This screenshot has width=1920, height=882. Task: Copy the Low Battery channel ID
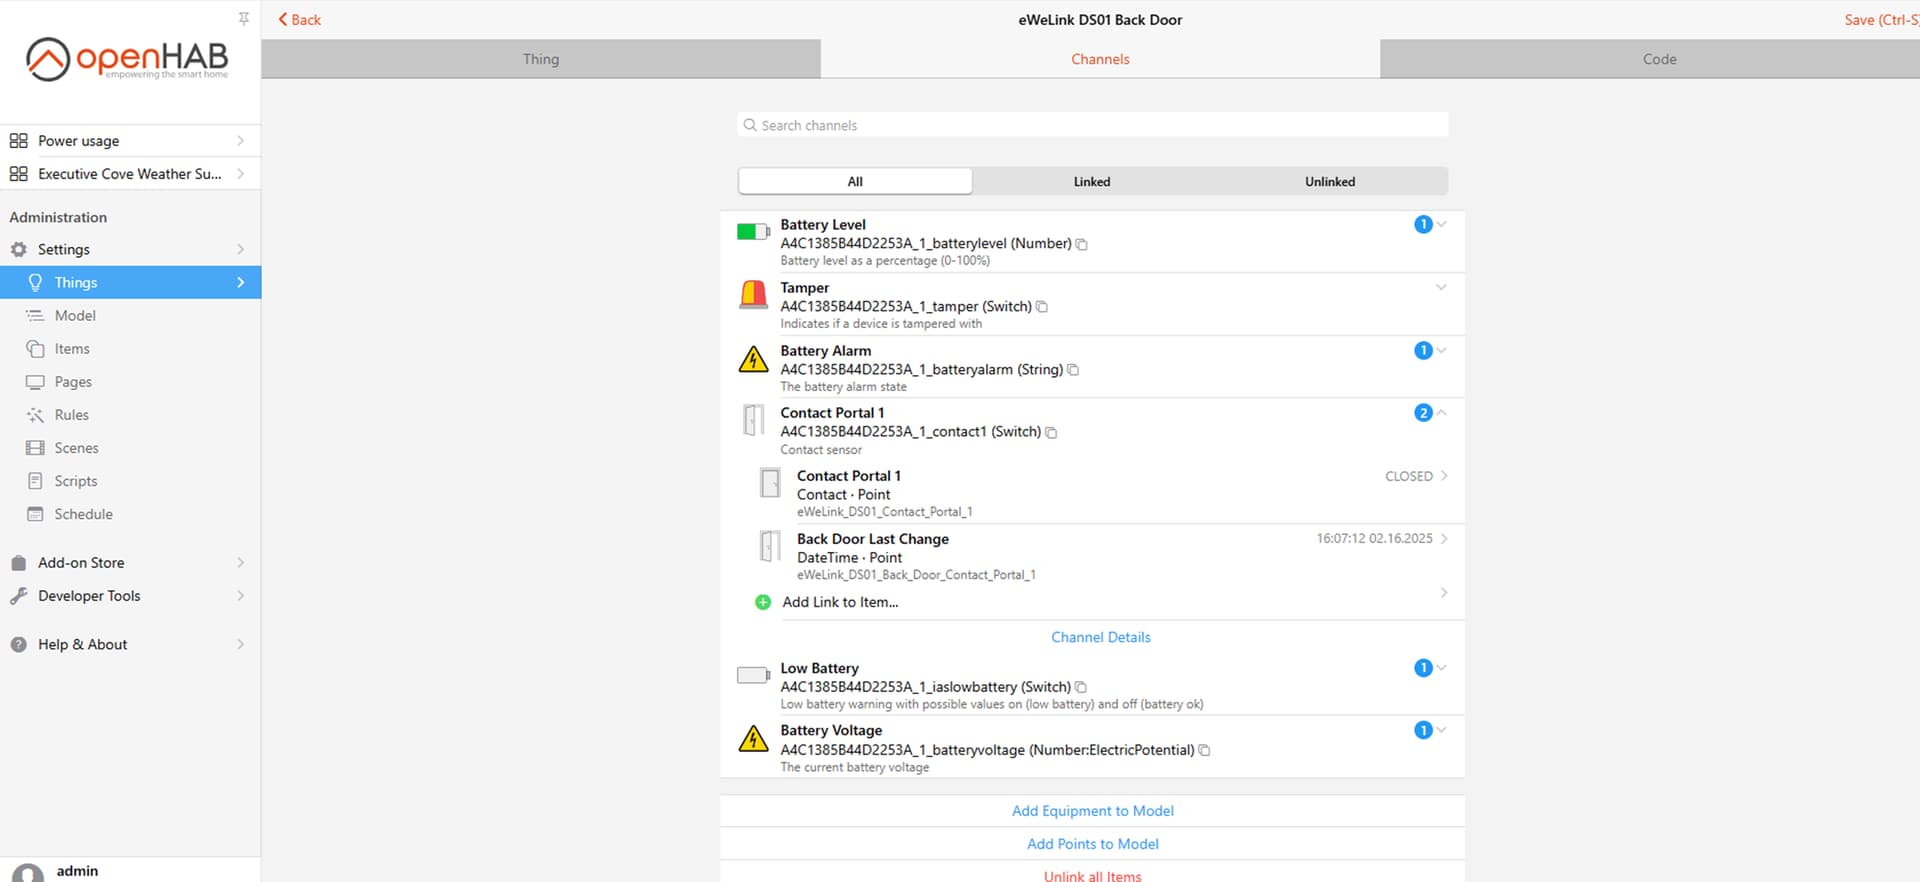(x=1081, y=687)
